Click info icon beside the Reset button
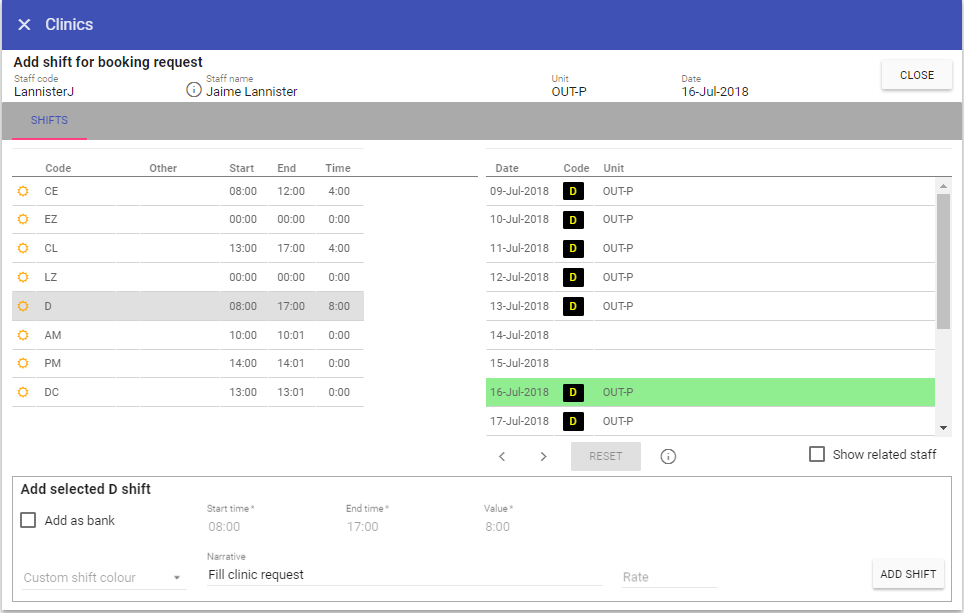The image size is (964, 613). point(668,456)
